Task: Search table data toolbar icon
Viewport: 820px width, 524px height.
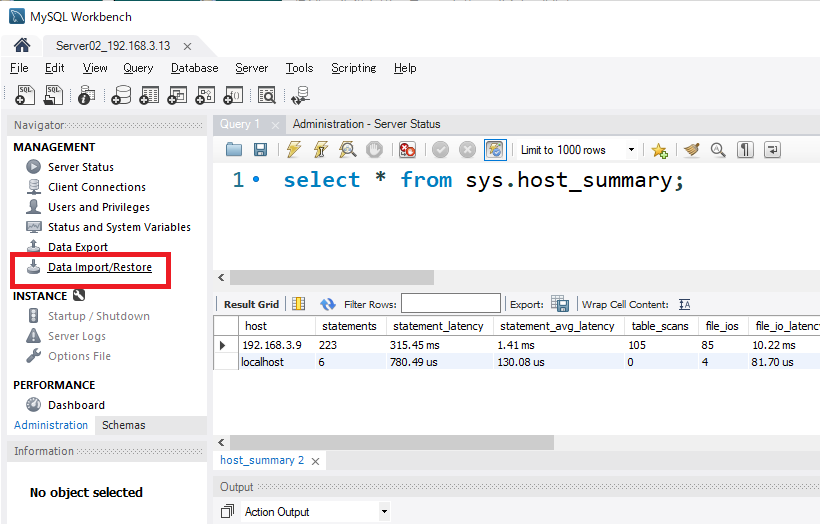Action: tap(267, 95)
